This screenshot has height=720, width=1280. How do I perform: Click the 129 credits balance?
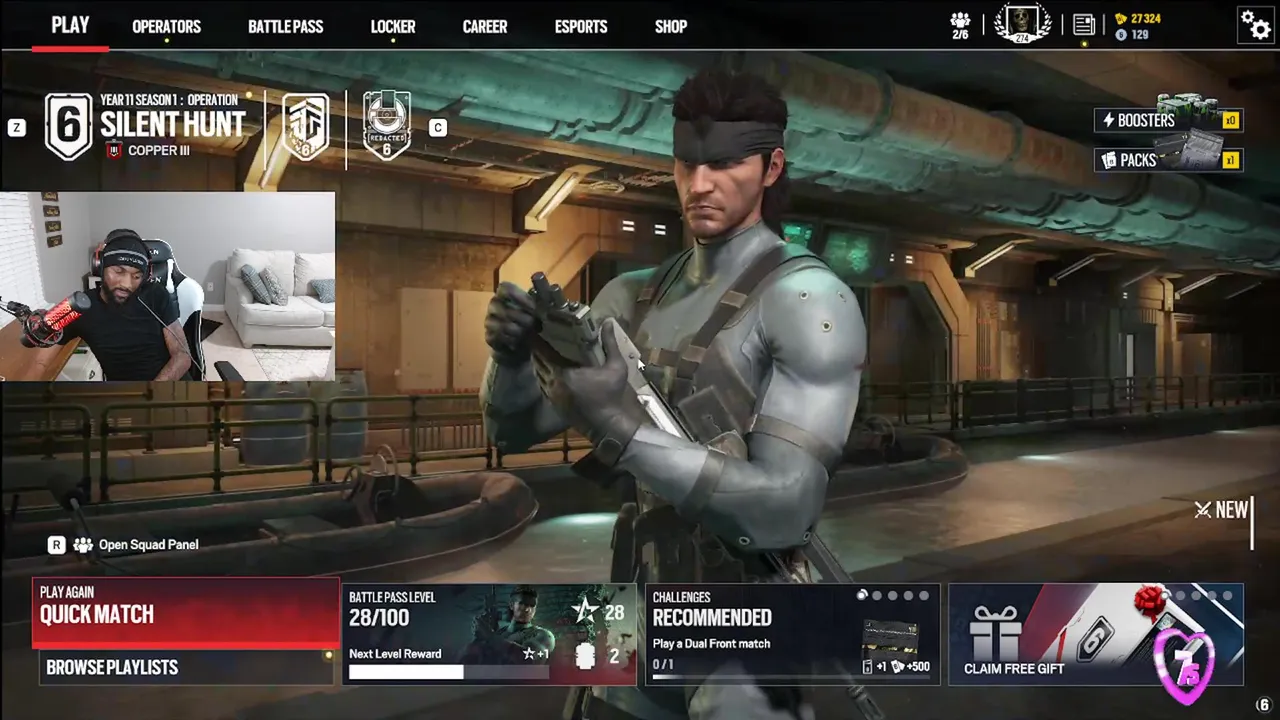pos(1140,35)
